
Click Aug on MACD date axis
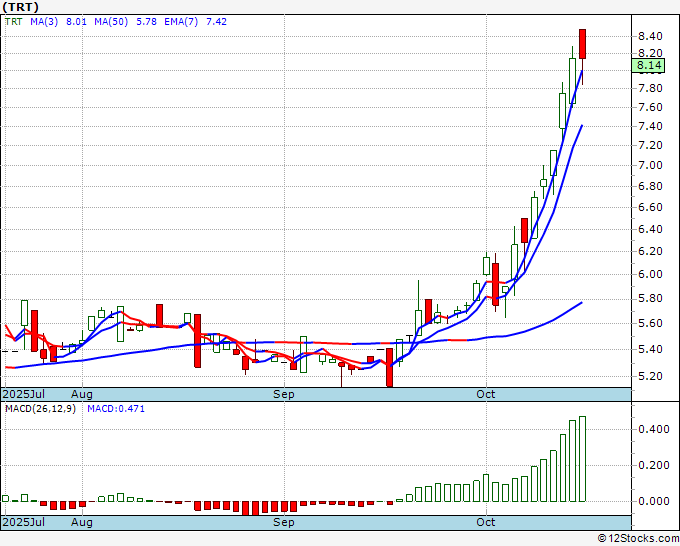click(x=82, y=522)
